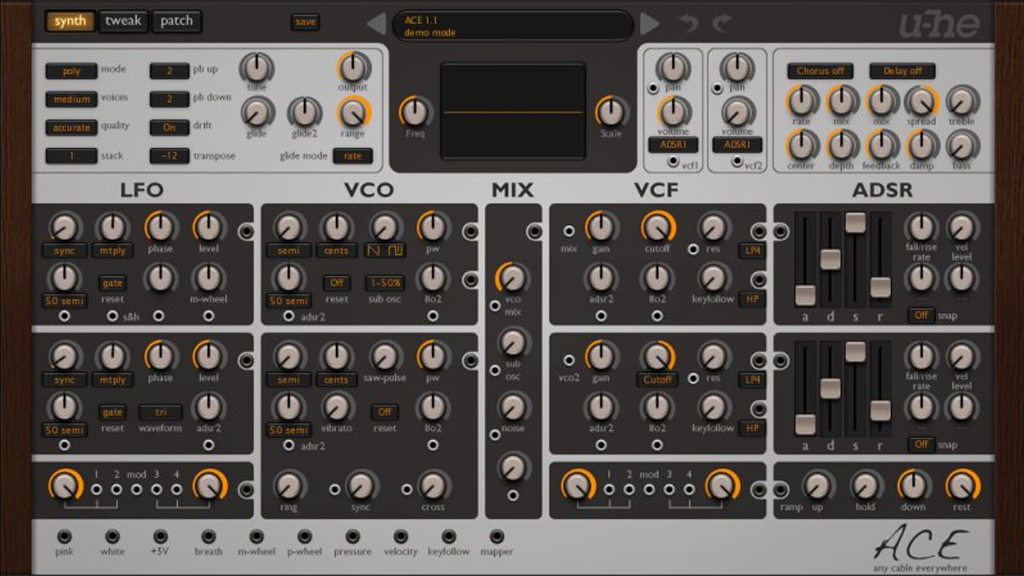Viewport: 1024px width, 576px height.
Task: Open the transpose -12 selector
Action: pos(169,156)
